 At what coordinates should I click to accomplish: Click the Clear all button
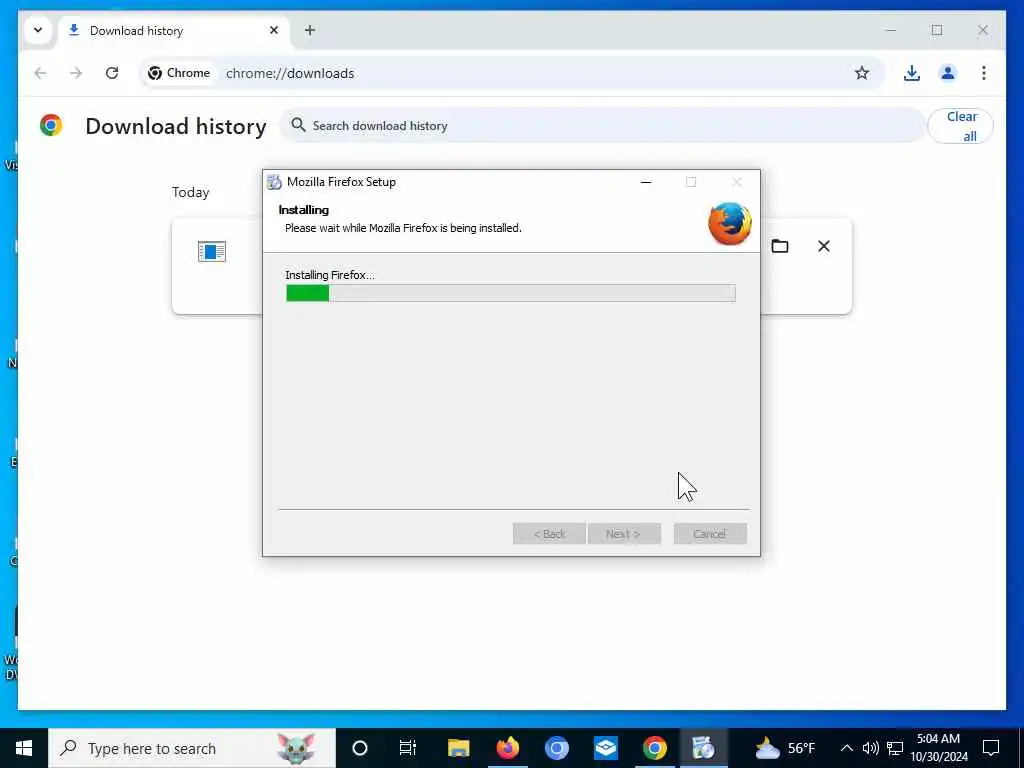[x=961, y=126]
